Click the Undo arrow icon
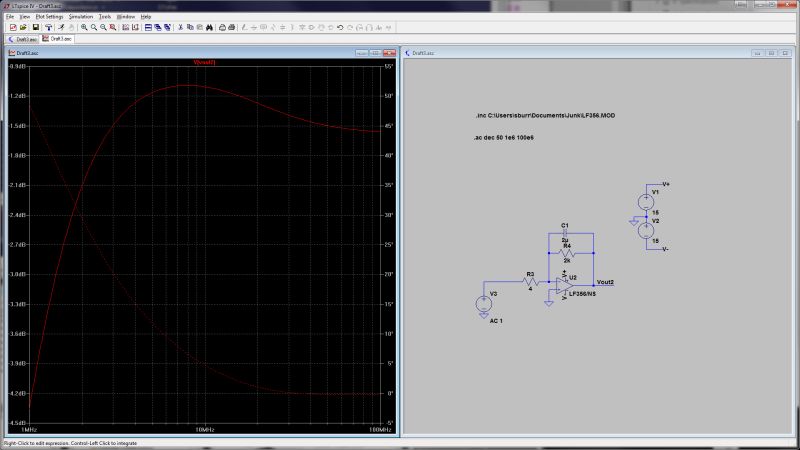This screenshot has width=800, height=450. (x=340, y=27)
